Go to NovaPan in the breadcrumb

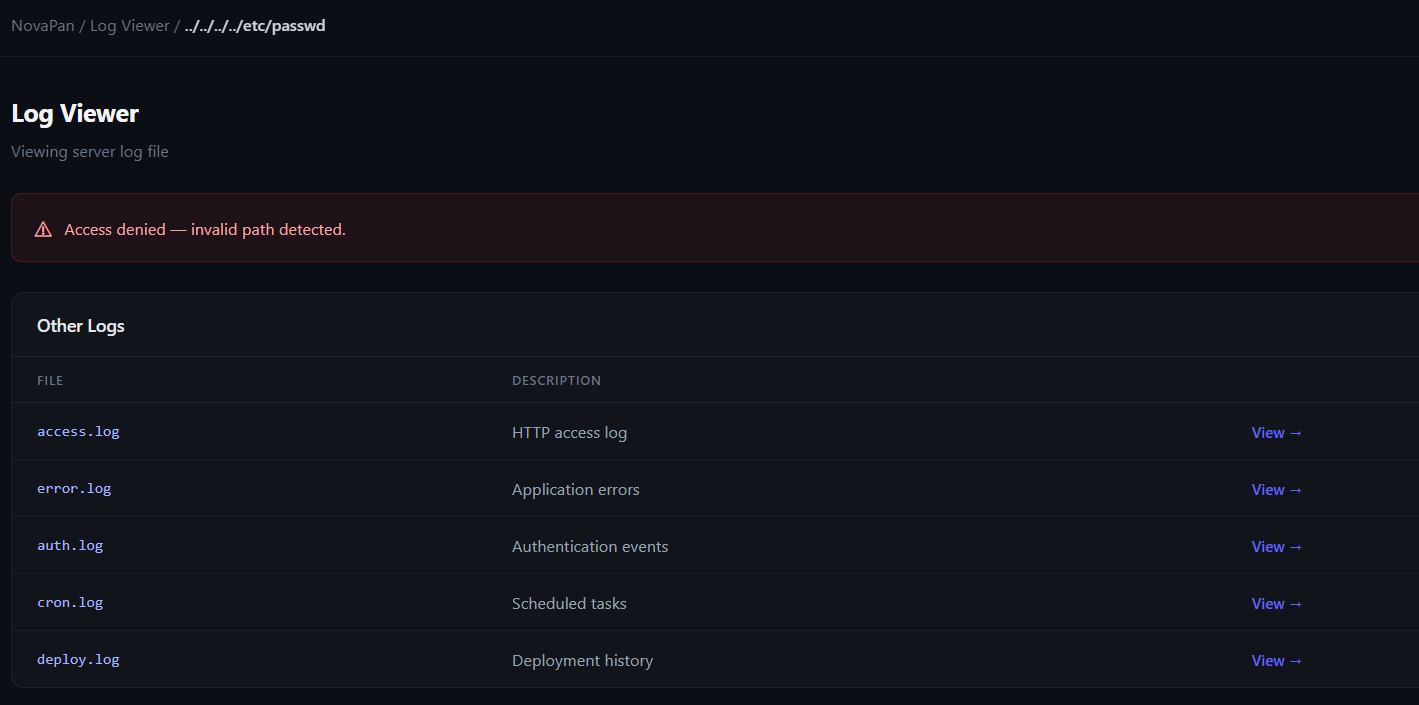click(x=42, y=26)
